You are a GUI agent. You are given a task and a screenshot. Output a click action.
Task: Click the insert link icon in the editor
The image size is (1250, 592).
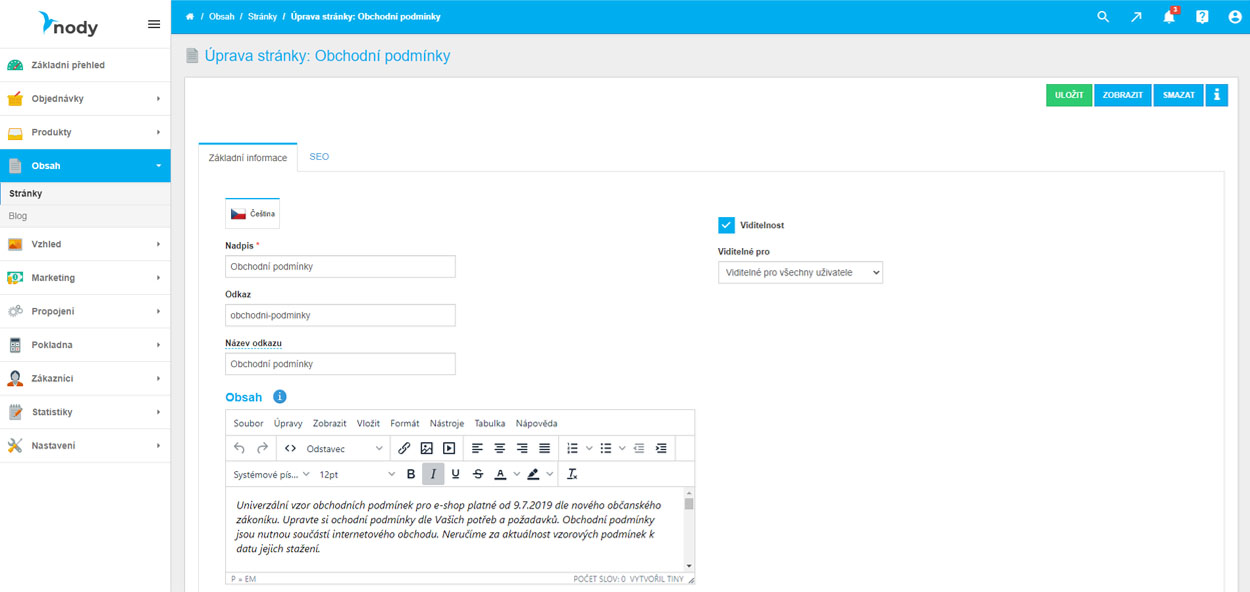coord(404,449)
